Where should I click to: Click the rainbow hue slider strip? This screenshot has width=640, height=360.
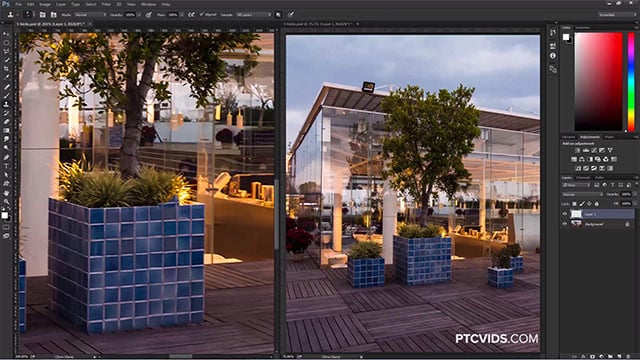click(631, 82)
